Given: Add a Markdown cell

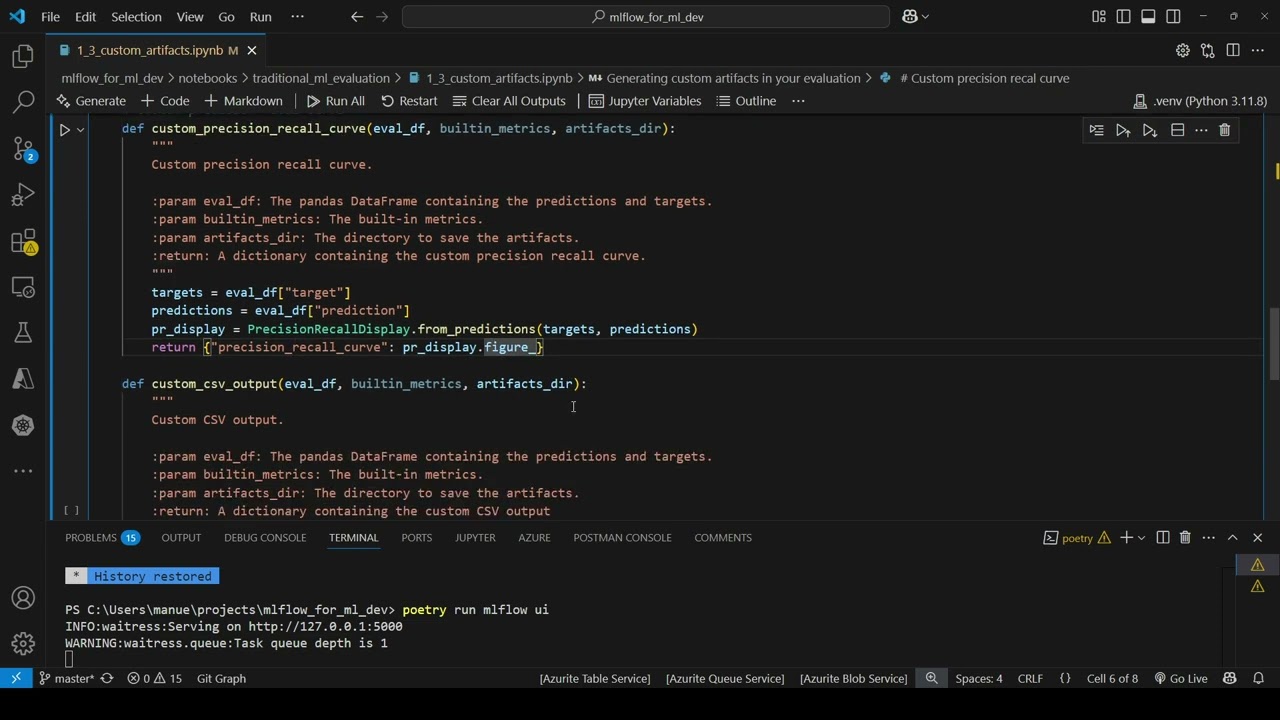Looking at the screenshot, I should coord(243,101).
